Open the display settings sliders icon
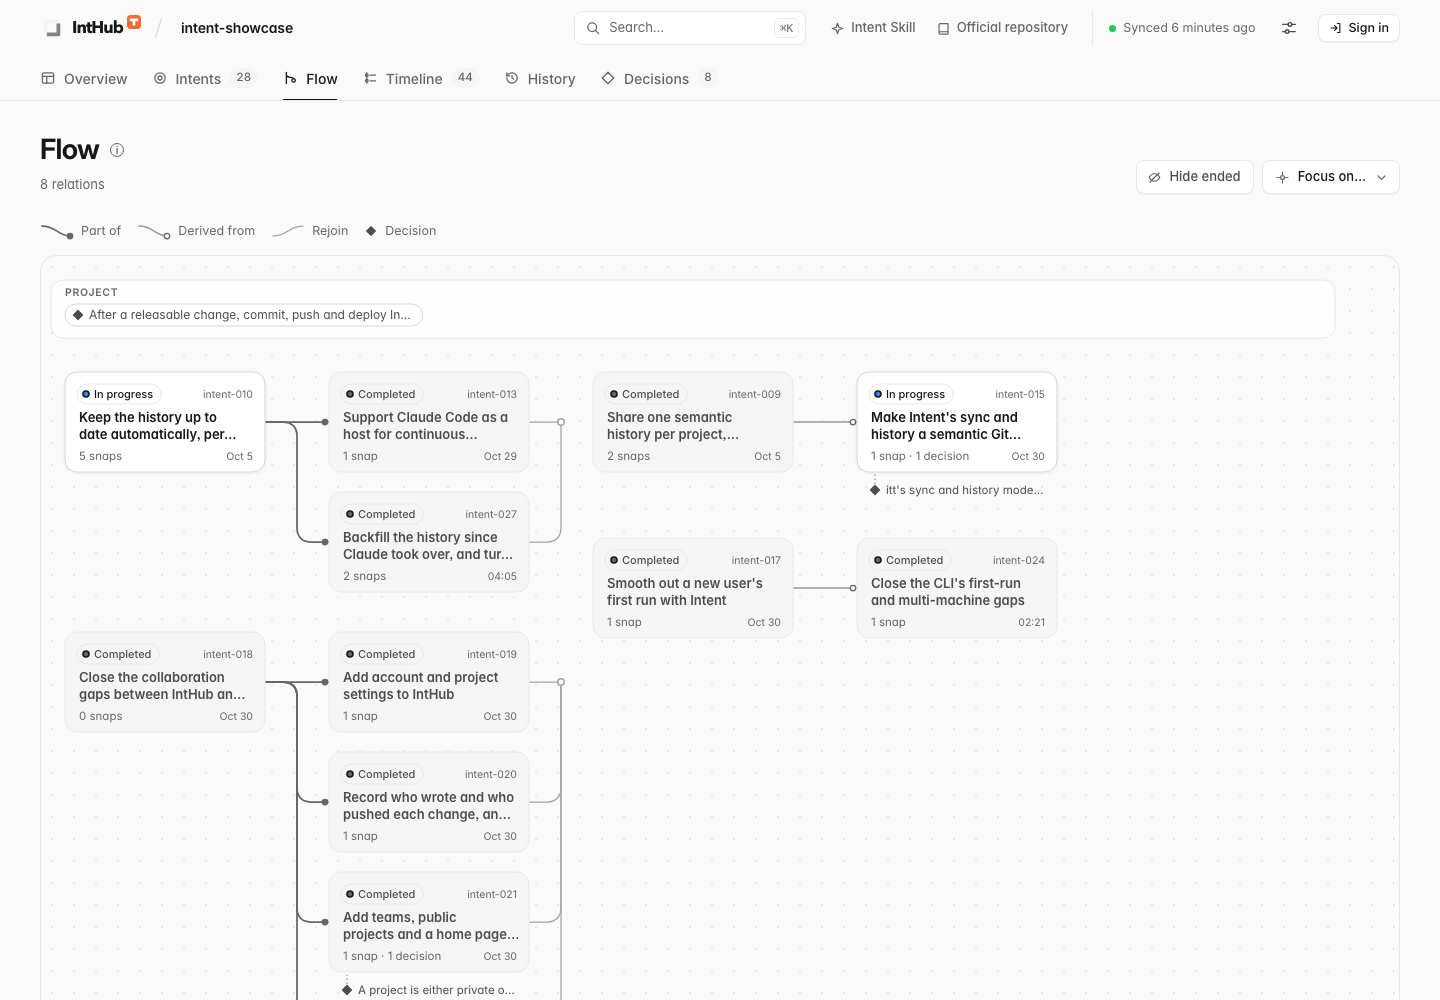1440x1000 pixels. [x=1289, y=28]
